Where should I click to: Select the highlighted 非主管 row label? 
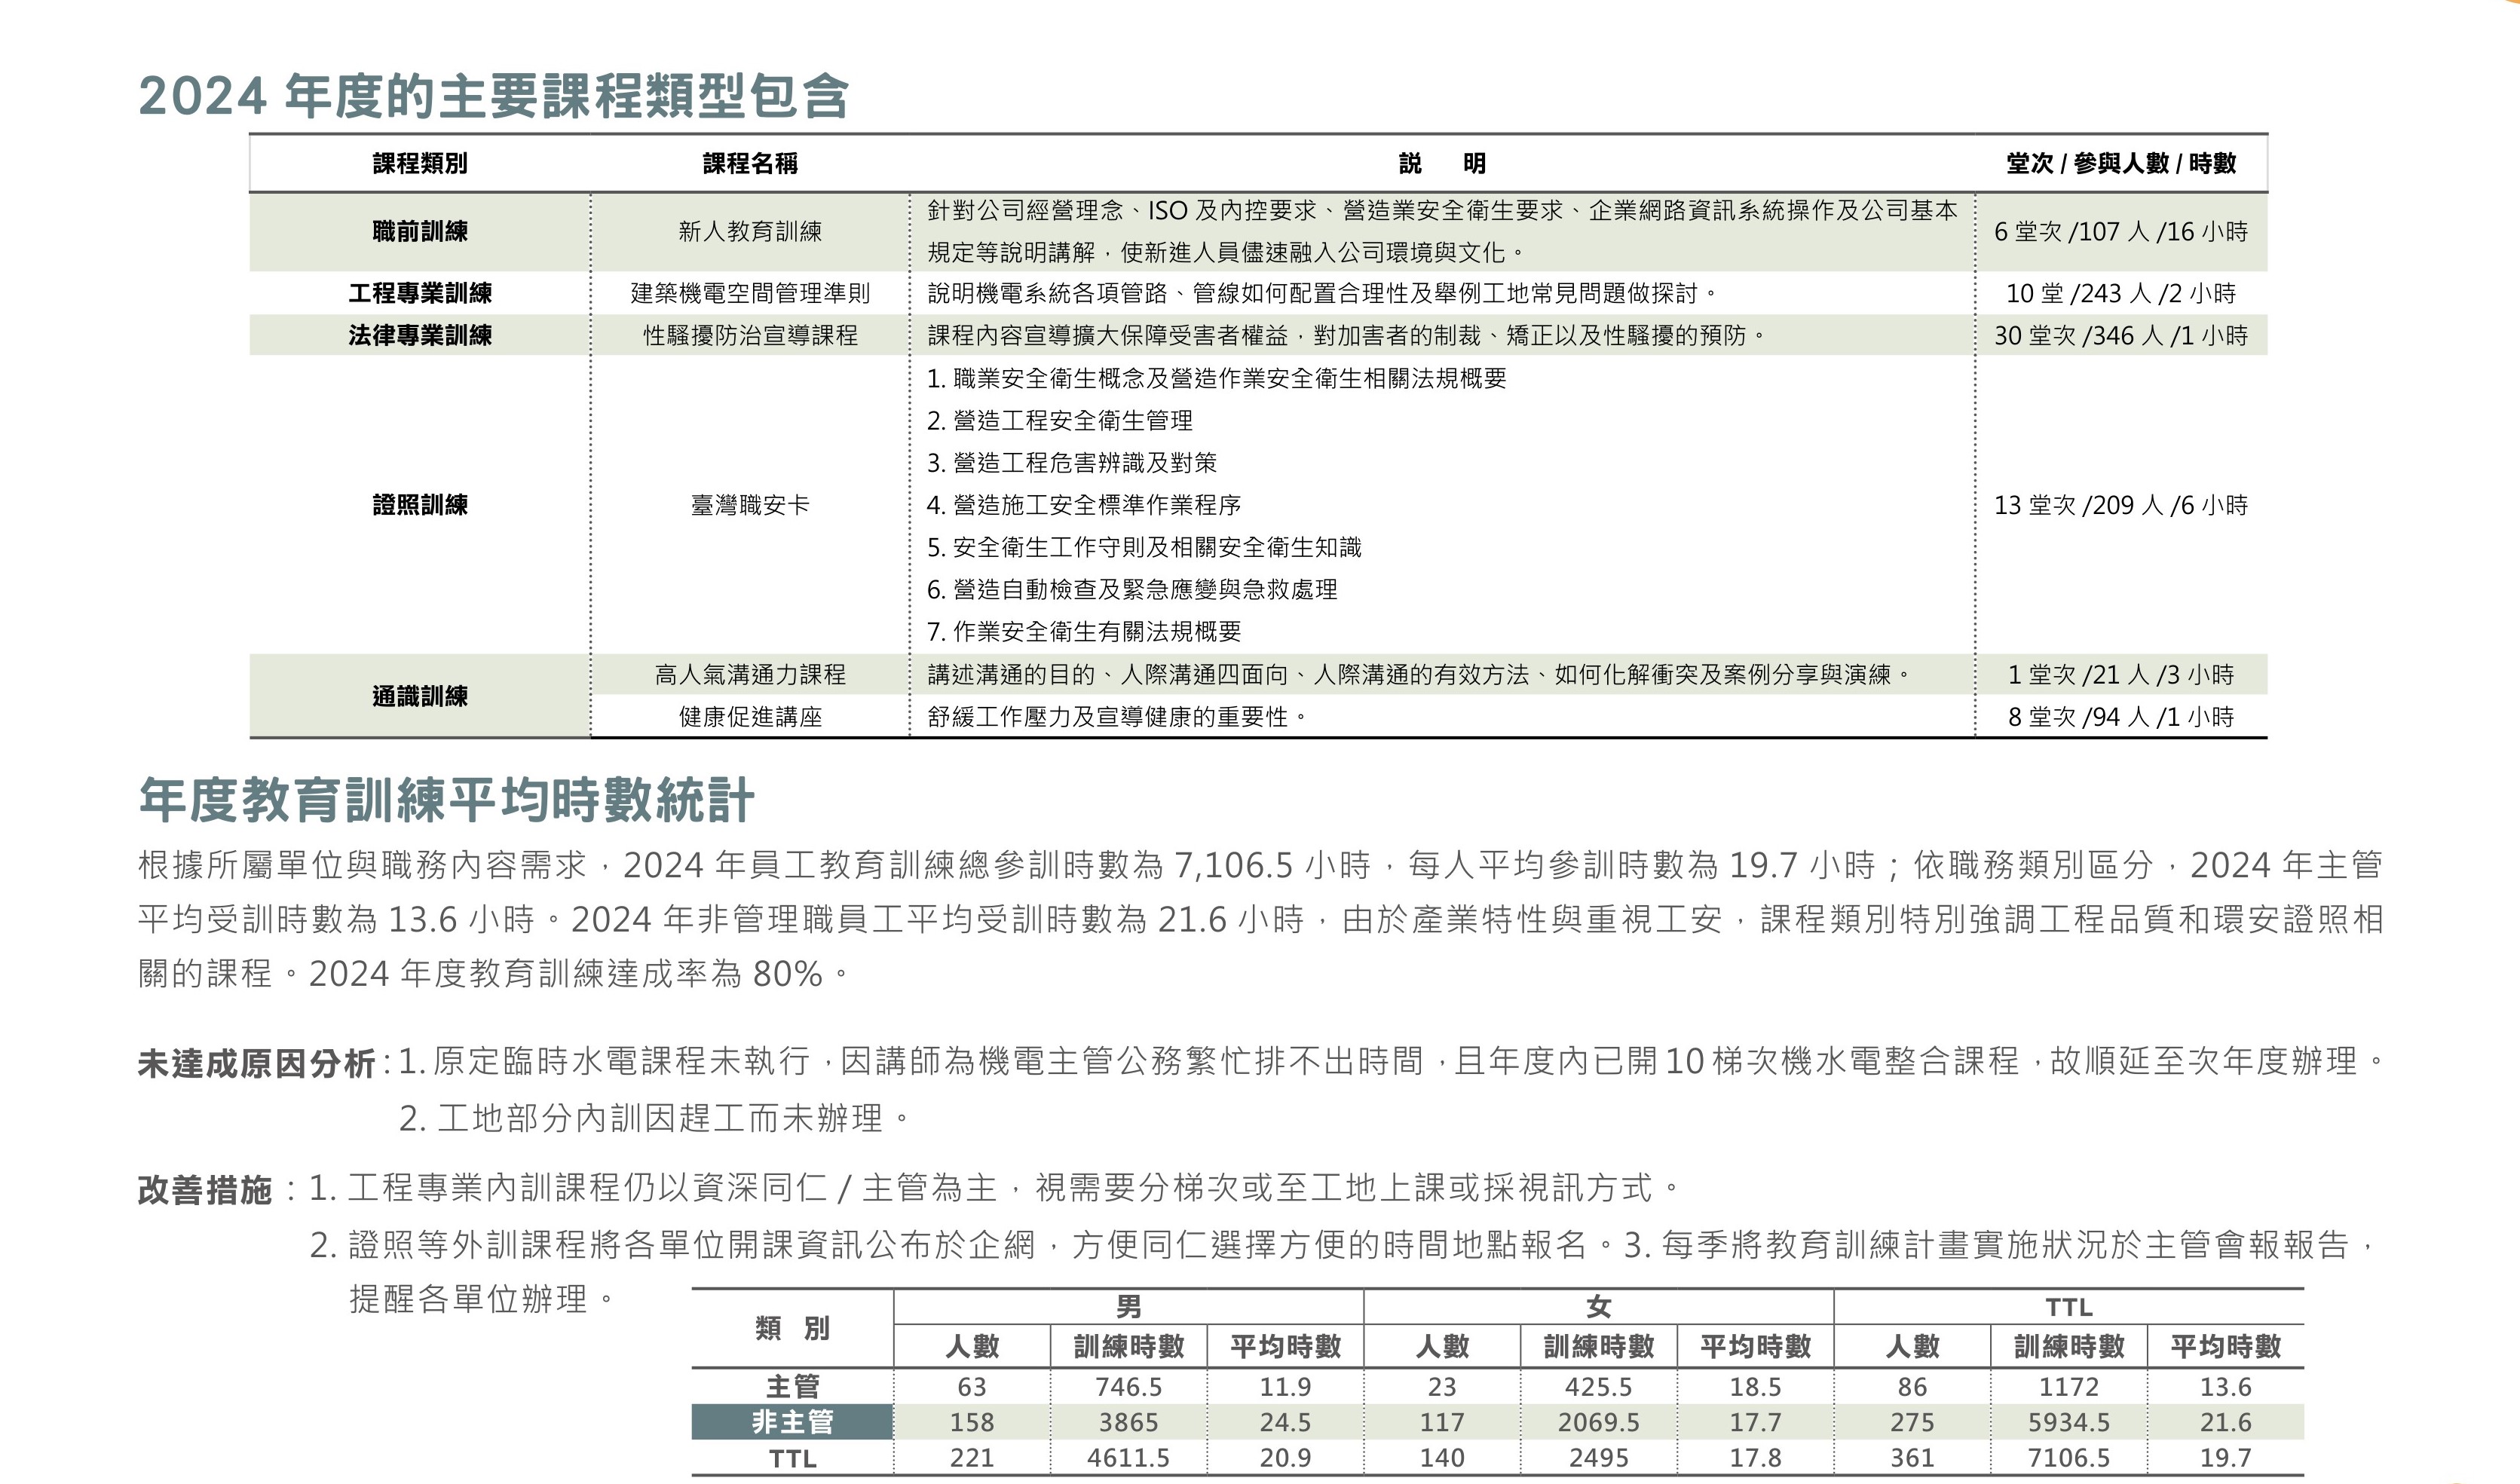tap(792, 1422)
